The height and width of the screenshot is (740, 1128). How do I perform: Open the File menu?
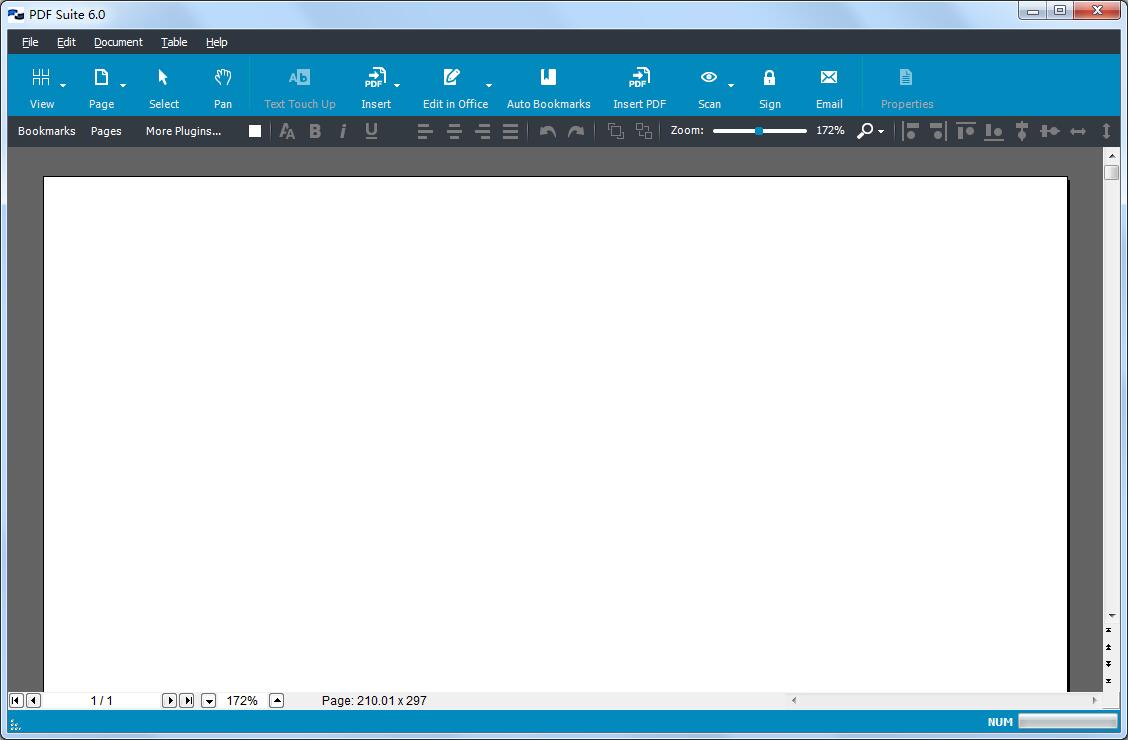click(30, 42)
